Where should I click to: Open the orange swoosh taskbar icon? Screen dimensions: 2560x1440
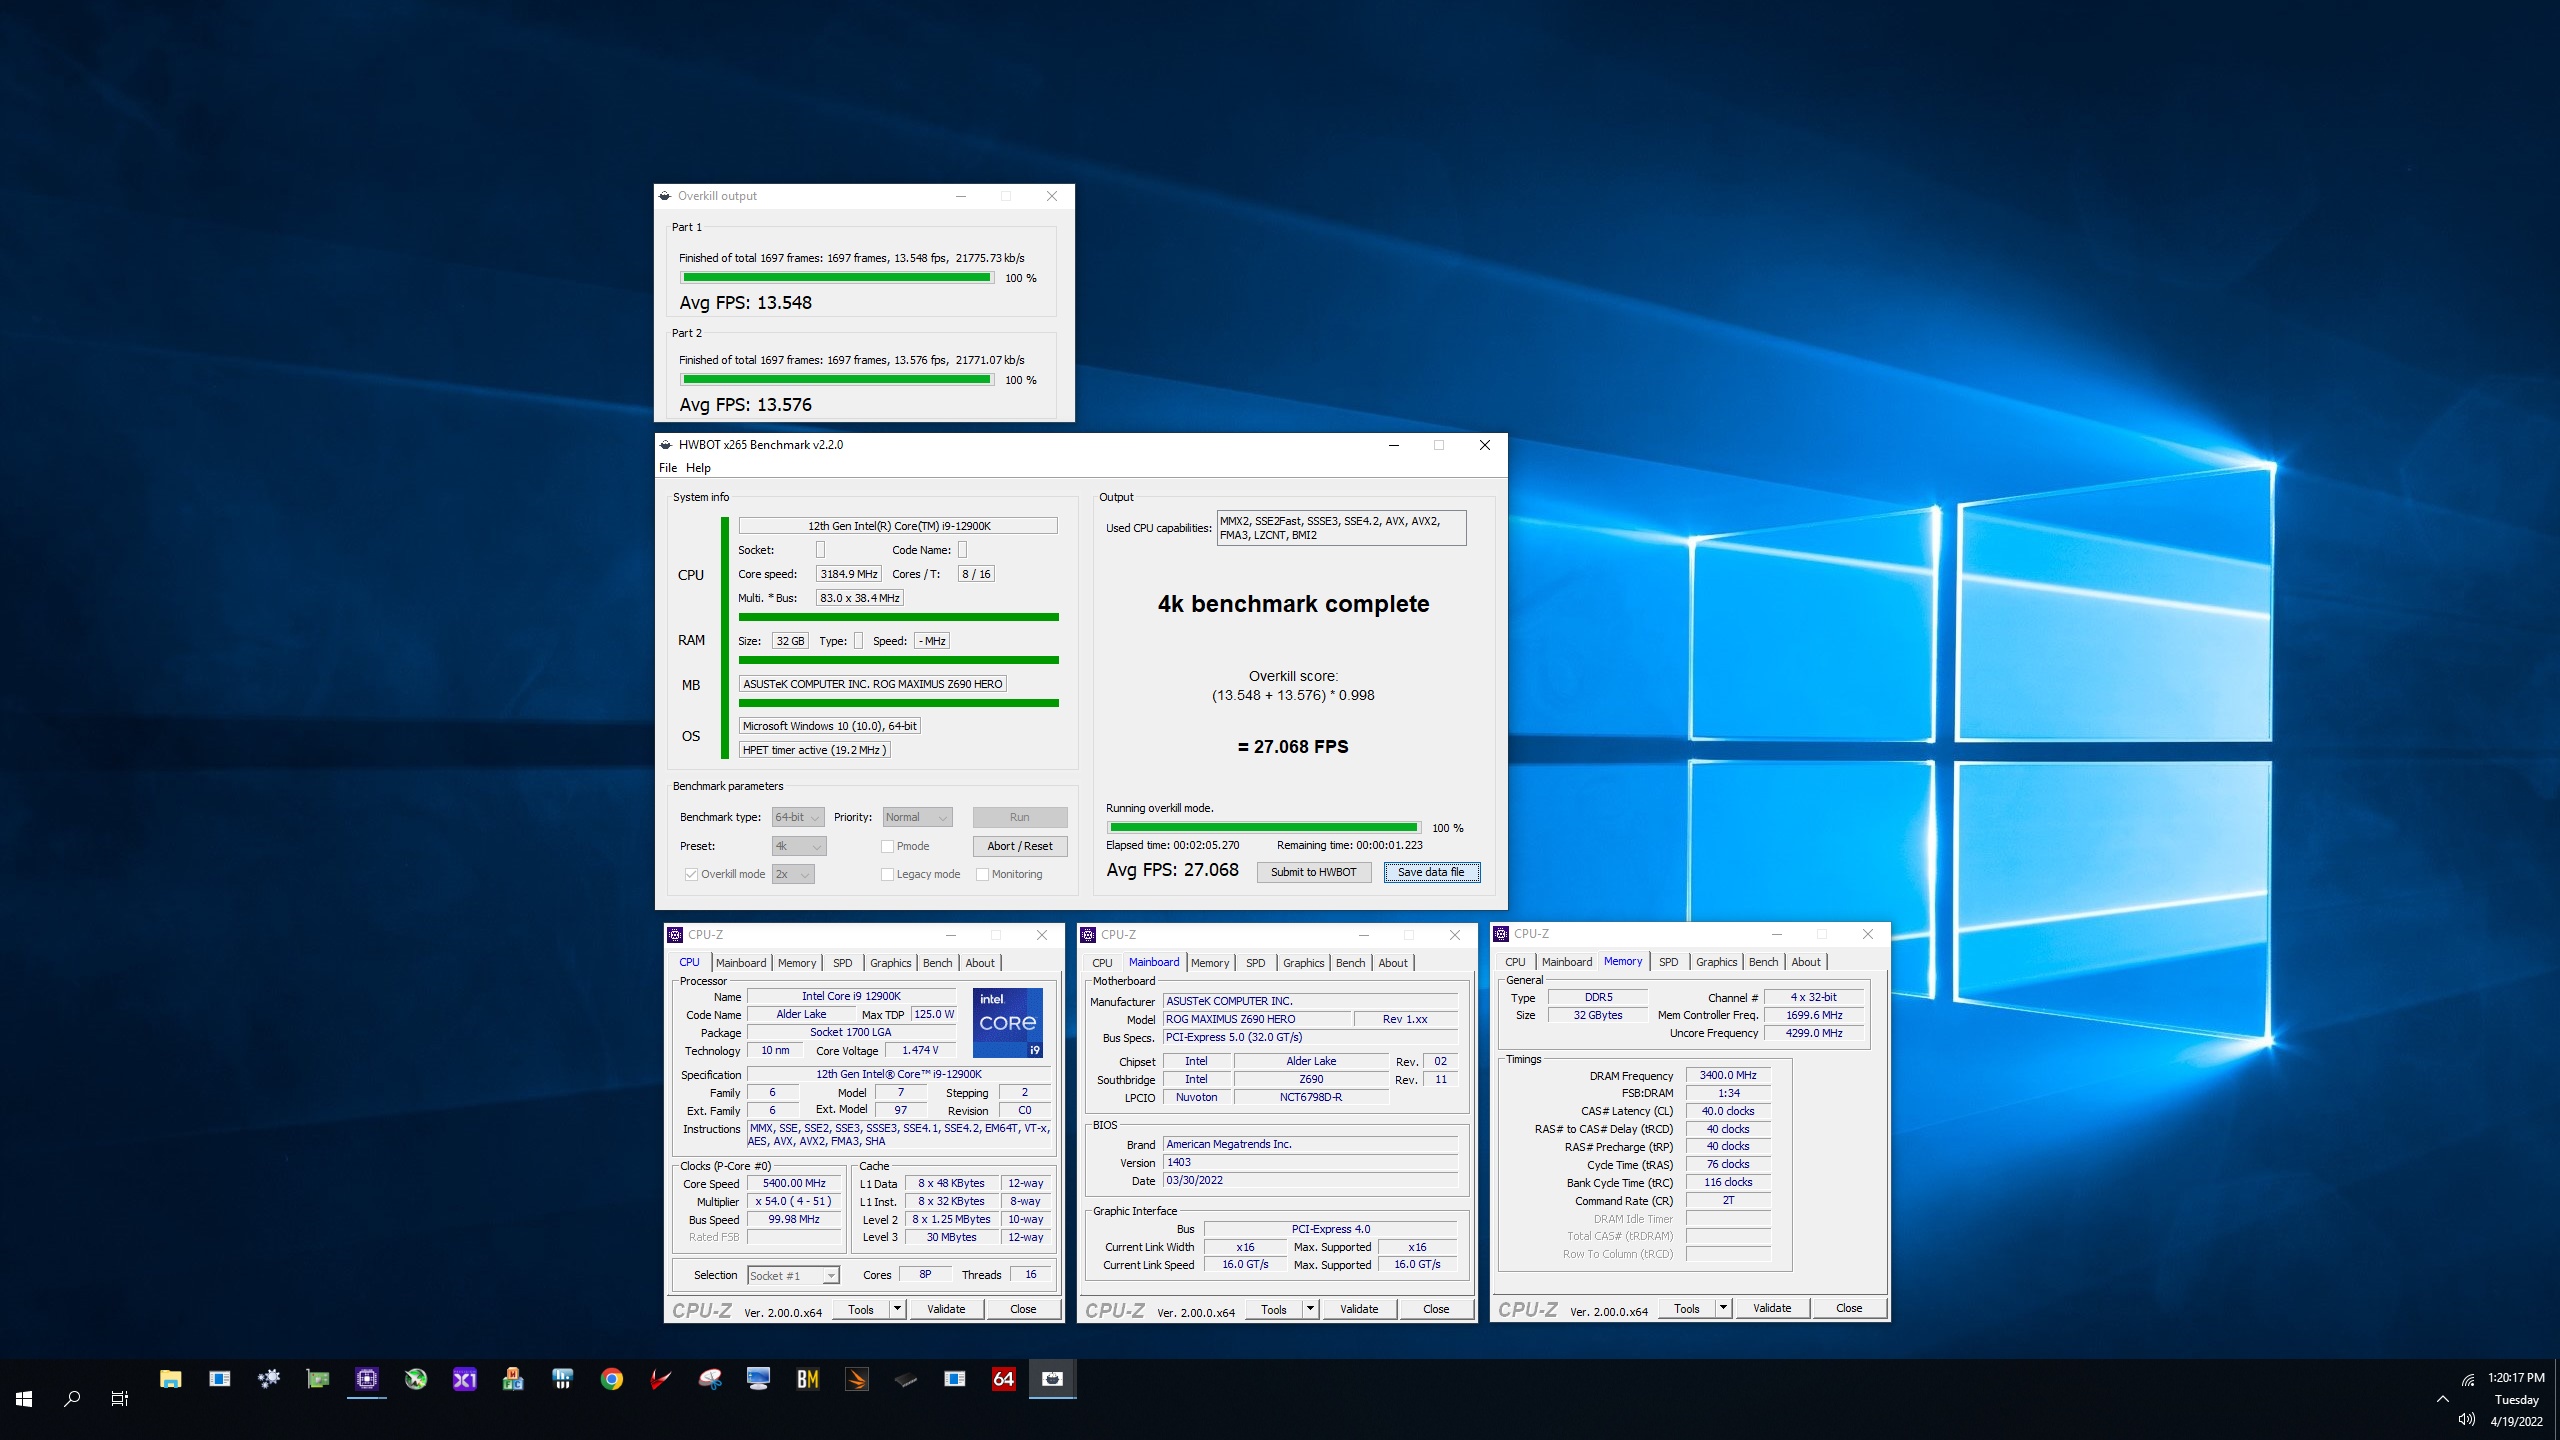click(x=857, y=1379)
